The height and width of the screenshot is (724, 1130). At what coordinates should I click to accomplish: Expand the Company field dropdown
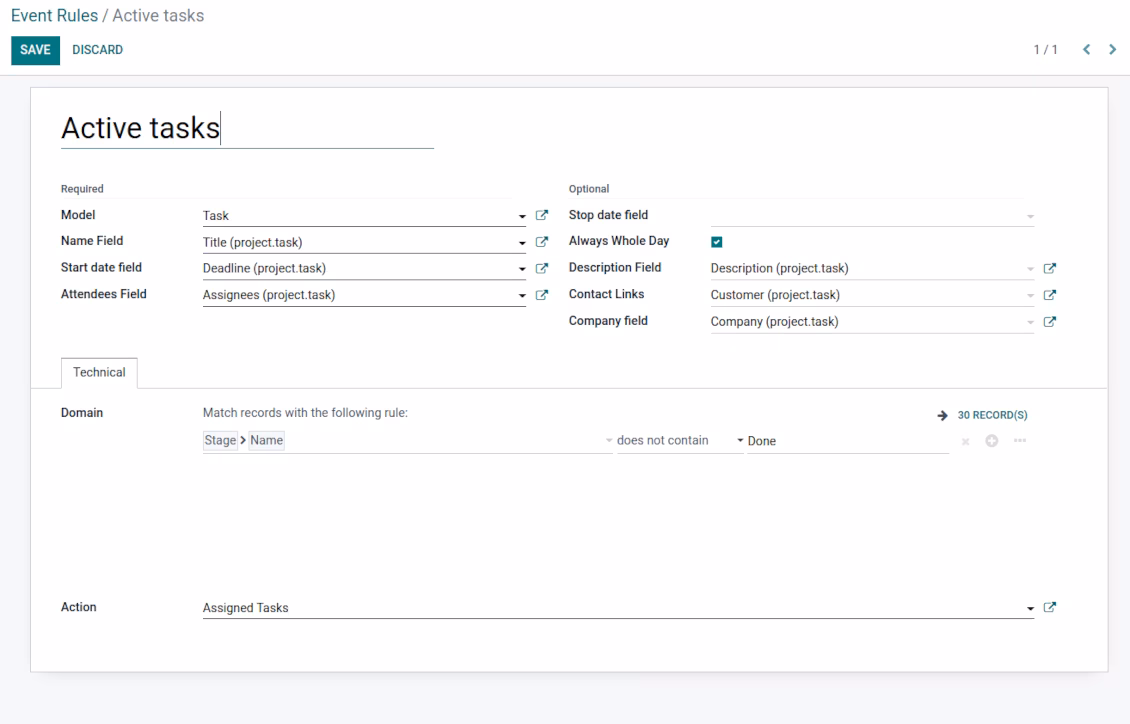(1031, 322)
